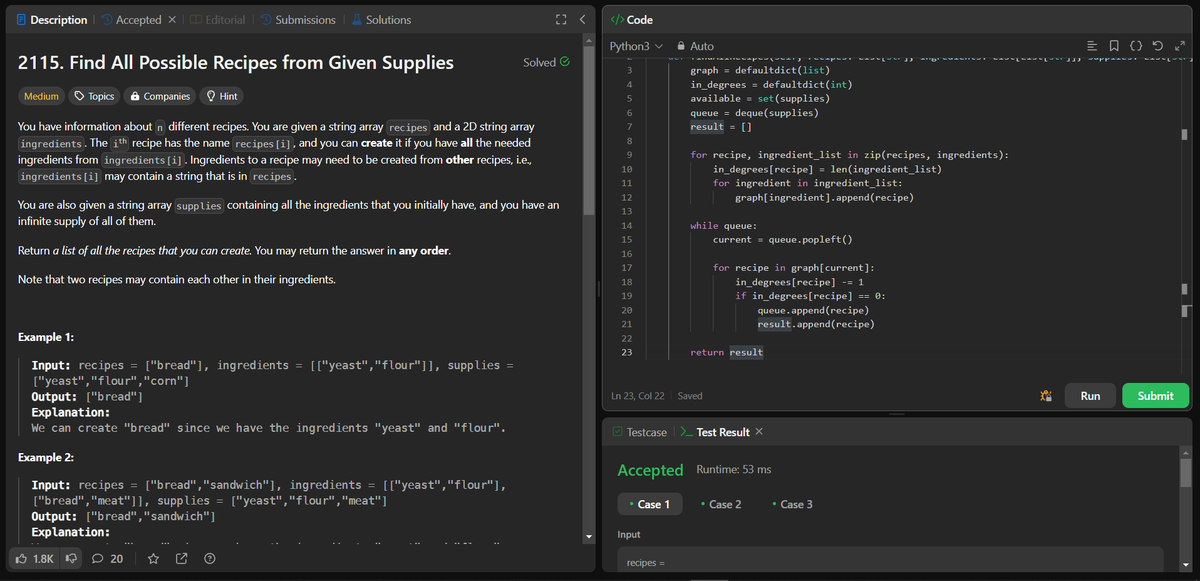This screenshot has height=581, width=1200.
Task: Click the locked debugger icon beside Run
Action: 1046,396
